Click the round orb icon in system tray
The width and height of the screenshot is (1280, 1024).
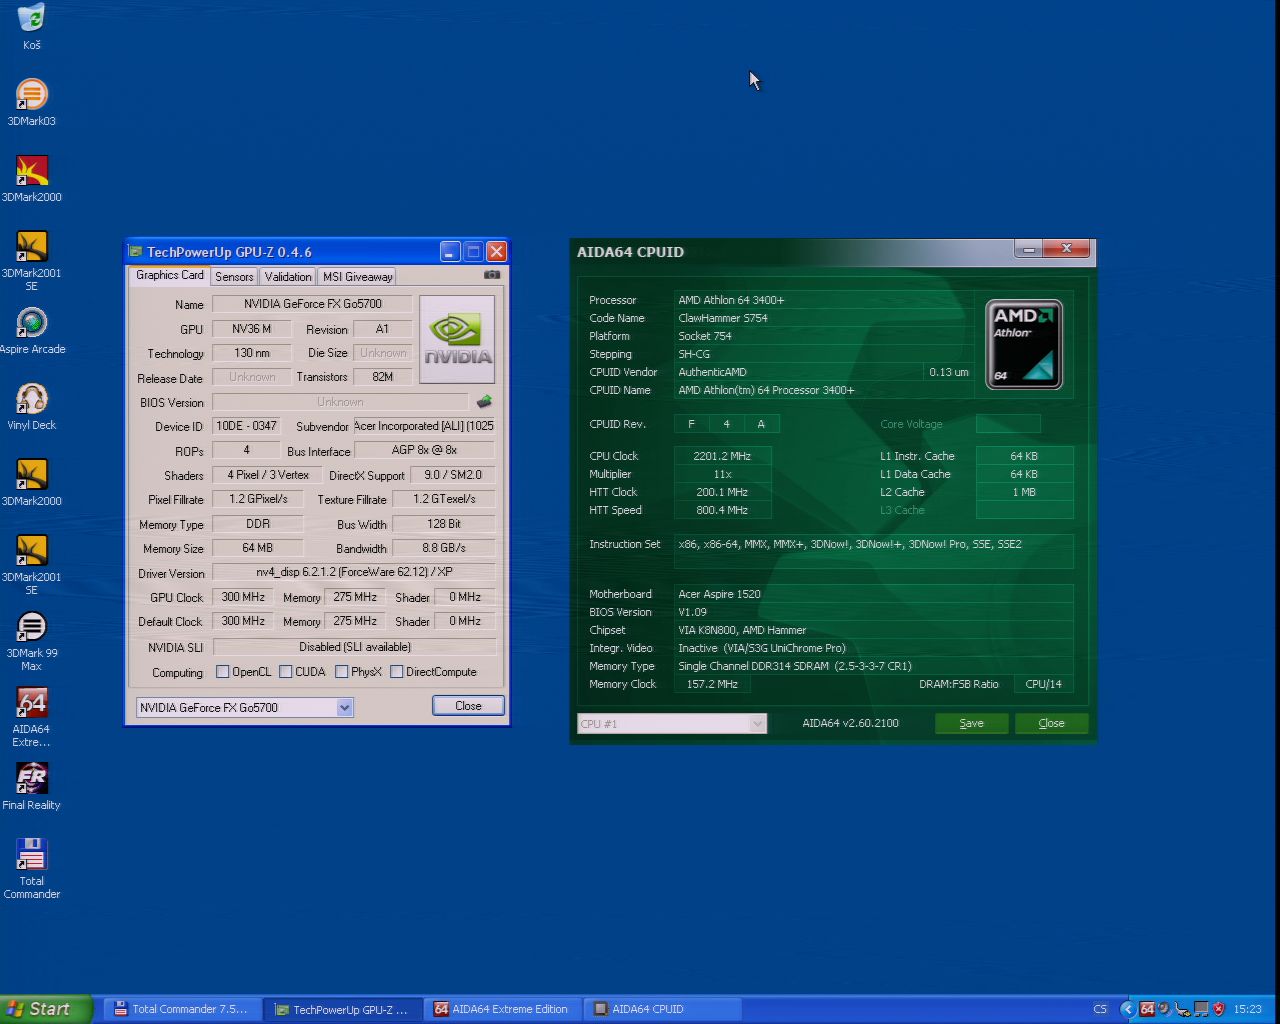pyautogui.click(x=1165, y=1009)
